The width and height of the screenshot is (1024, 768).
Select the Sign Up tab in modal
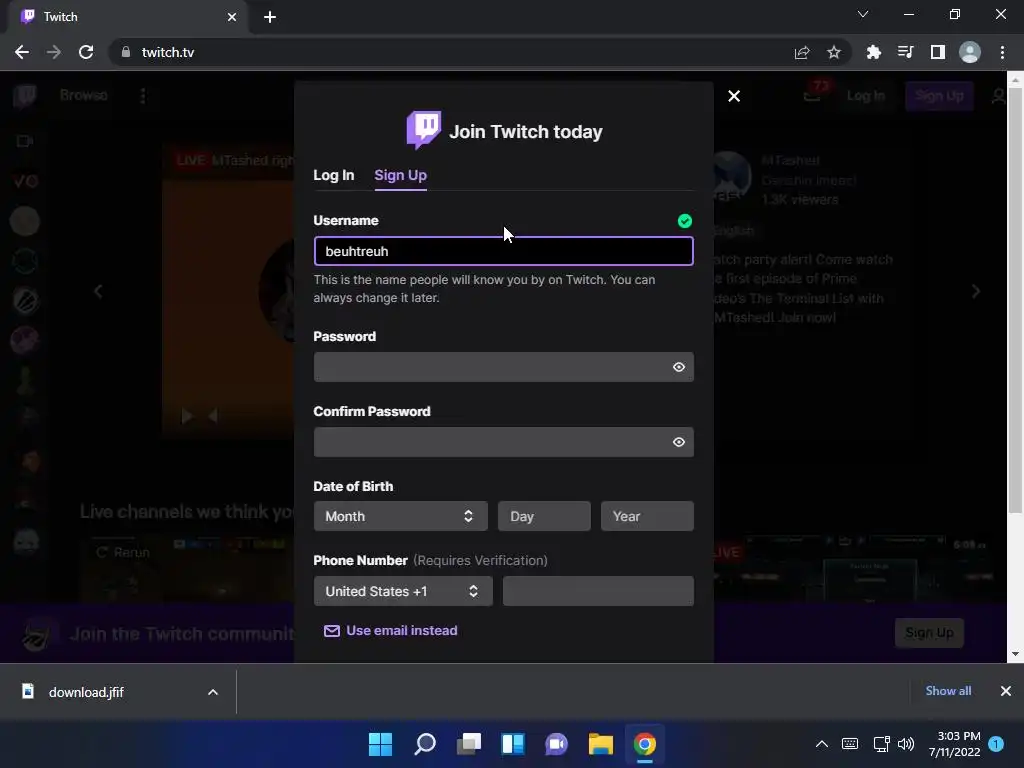[400, 175]
